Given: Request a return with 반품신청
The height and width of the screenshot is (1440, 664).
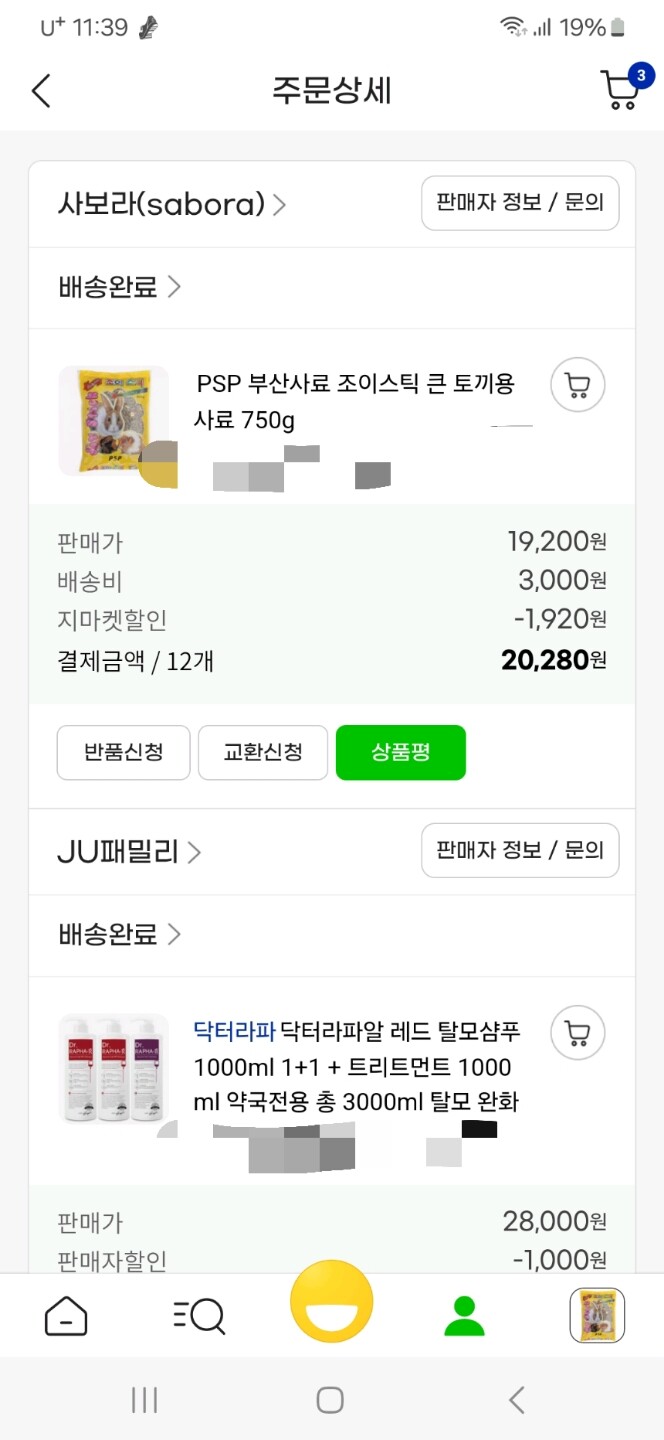Looking at the screenshot, I should tap(123, 752).
